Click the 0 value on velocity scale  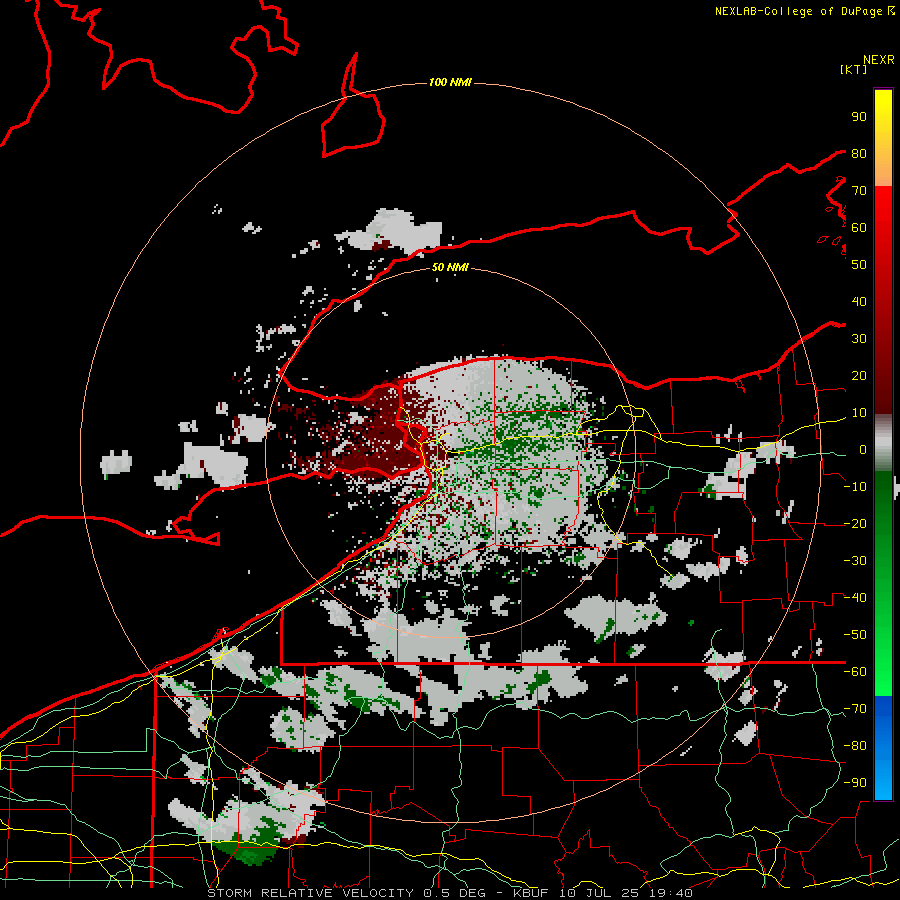[862, 450]
